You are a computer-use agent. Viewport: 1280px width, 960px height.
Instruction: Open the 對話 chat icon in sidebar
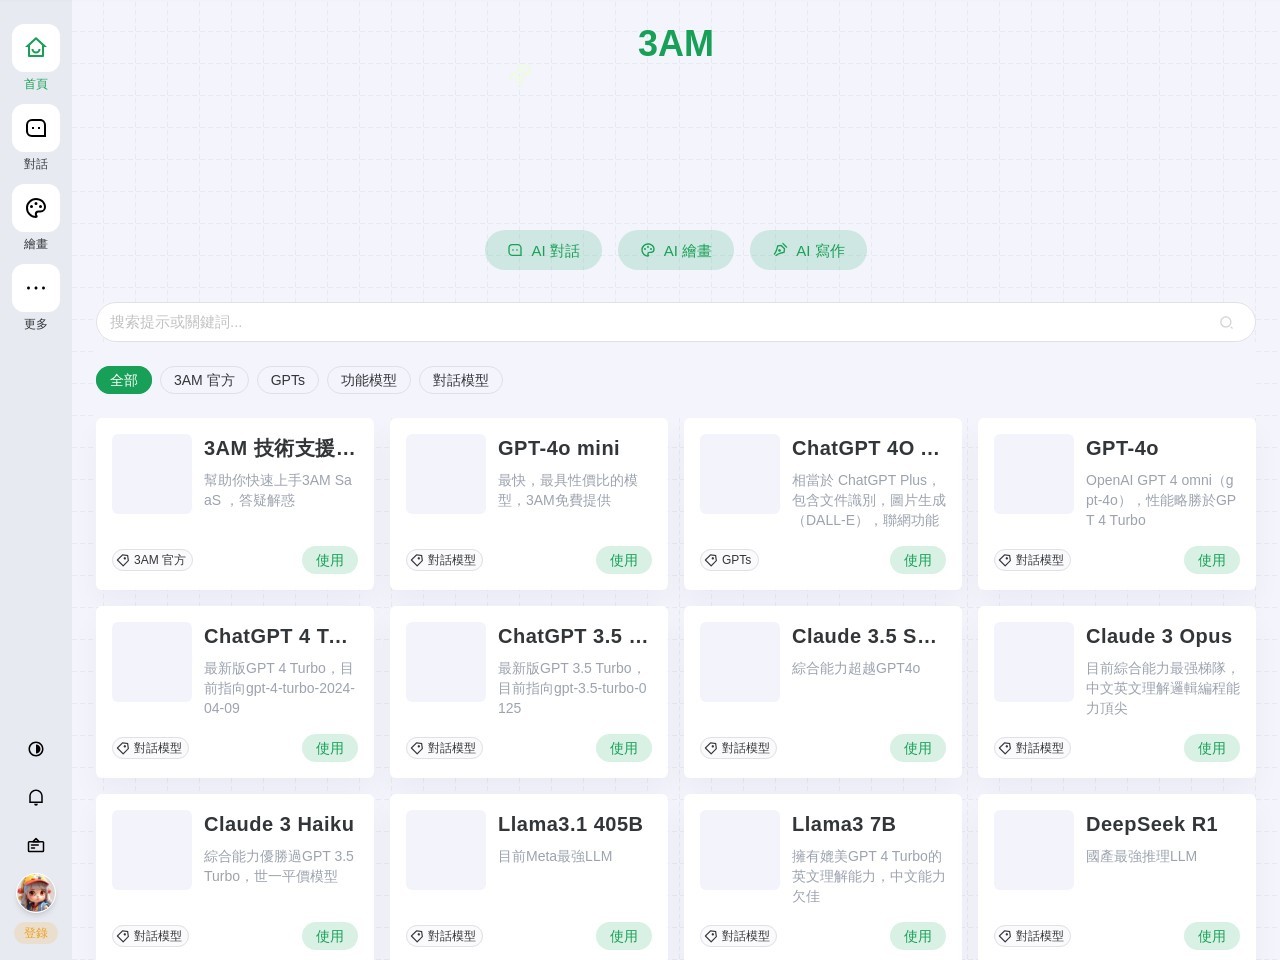(x=36, y=128)
